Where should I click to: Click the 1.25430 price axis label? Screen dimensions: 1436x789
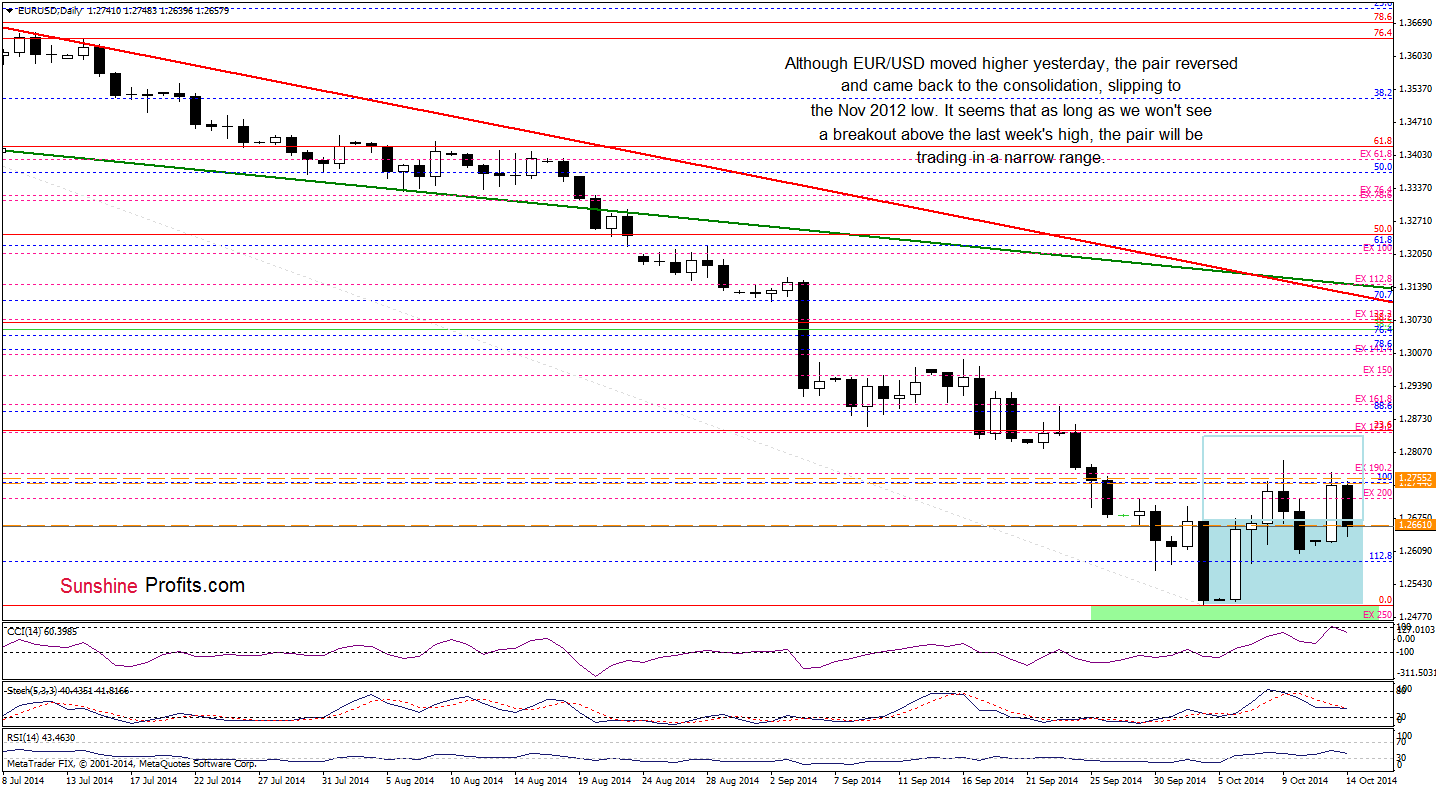1415,584
